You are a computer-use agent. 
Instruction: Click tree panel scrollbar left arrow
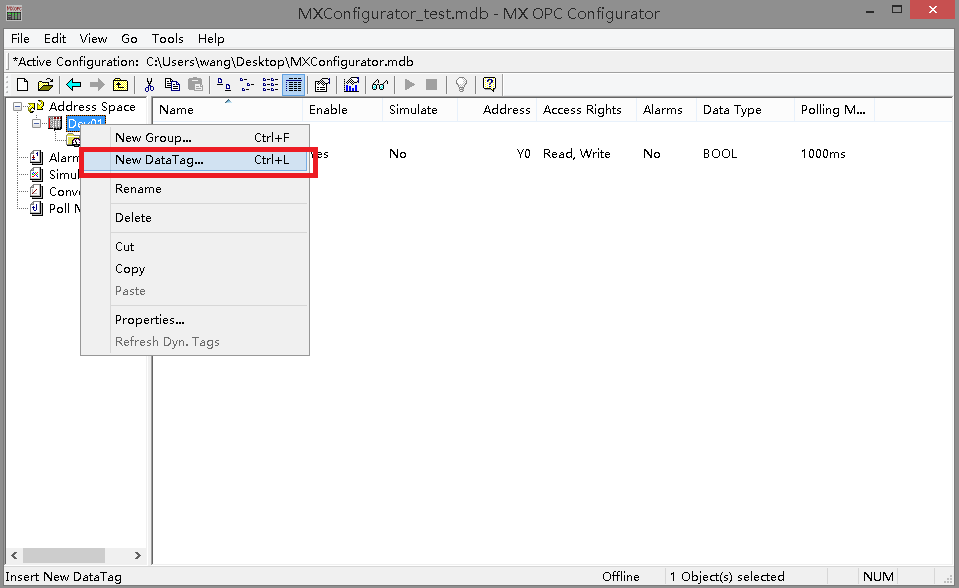(x=14, y=556)
